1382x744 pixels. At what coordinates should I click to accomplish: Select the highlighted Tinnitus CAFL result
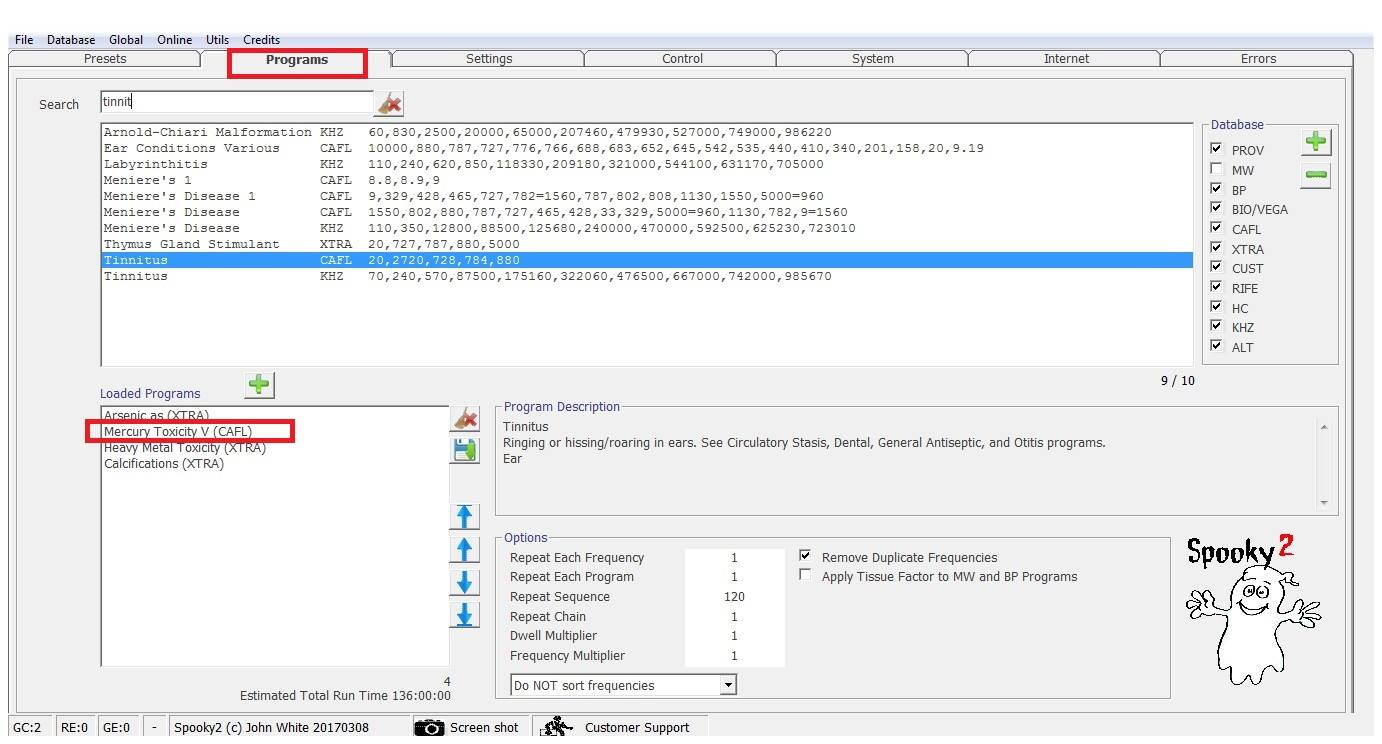[647, 260]
